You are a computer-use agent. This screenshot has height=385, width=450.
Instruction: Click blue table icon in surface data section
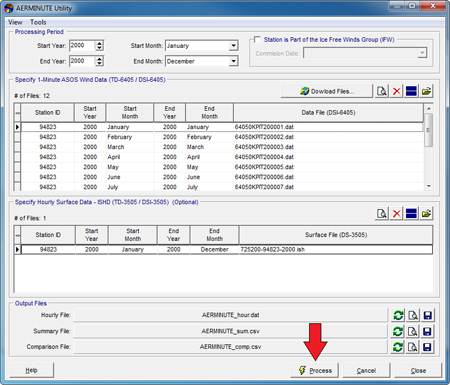click(411, 213)
